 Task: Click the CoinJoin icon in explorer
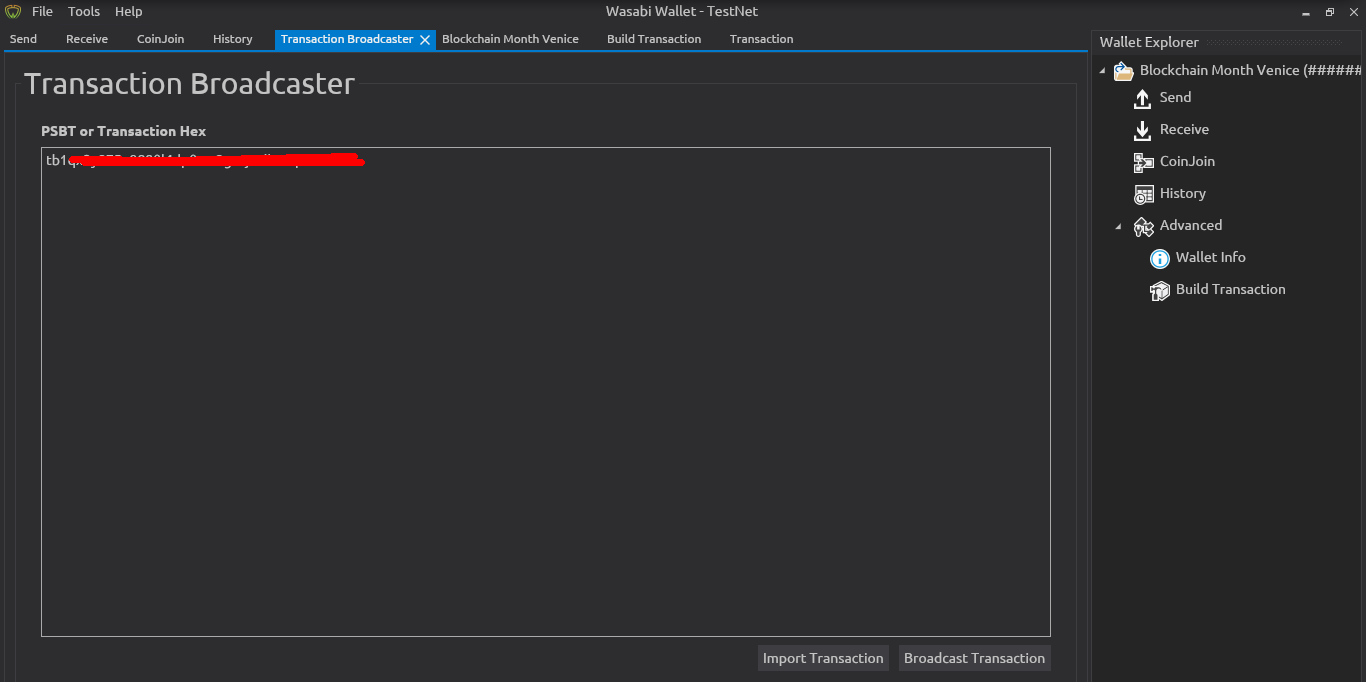(1143, 162)
